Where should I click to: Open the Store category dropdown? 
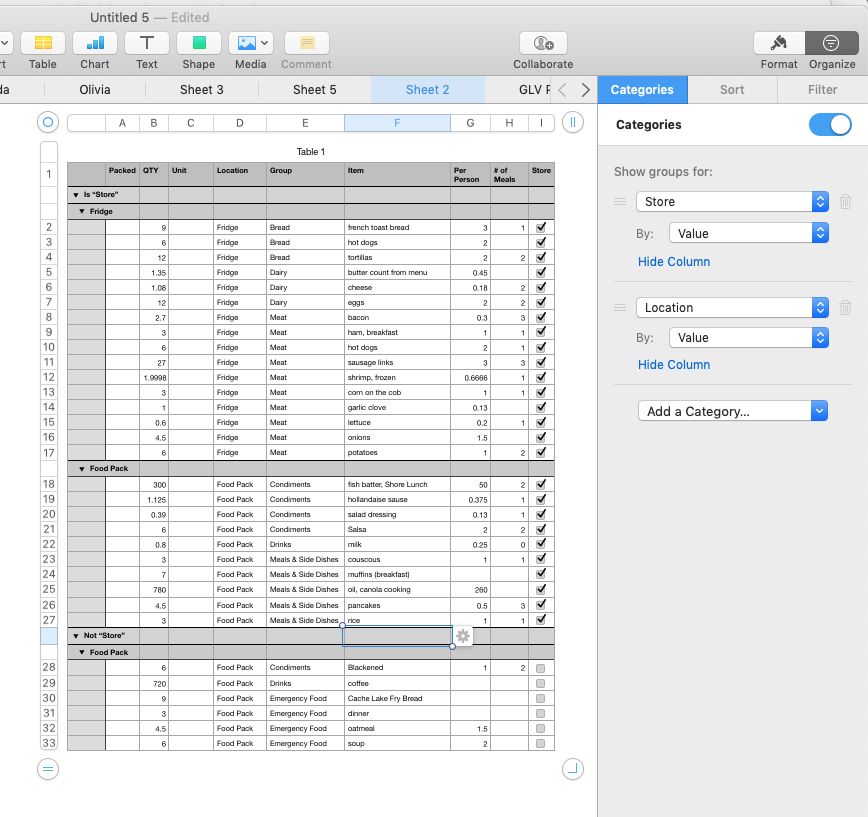(732, 201)
